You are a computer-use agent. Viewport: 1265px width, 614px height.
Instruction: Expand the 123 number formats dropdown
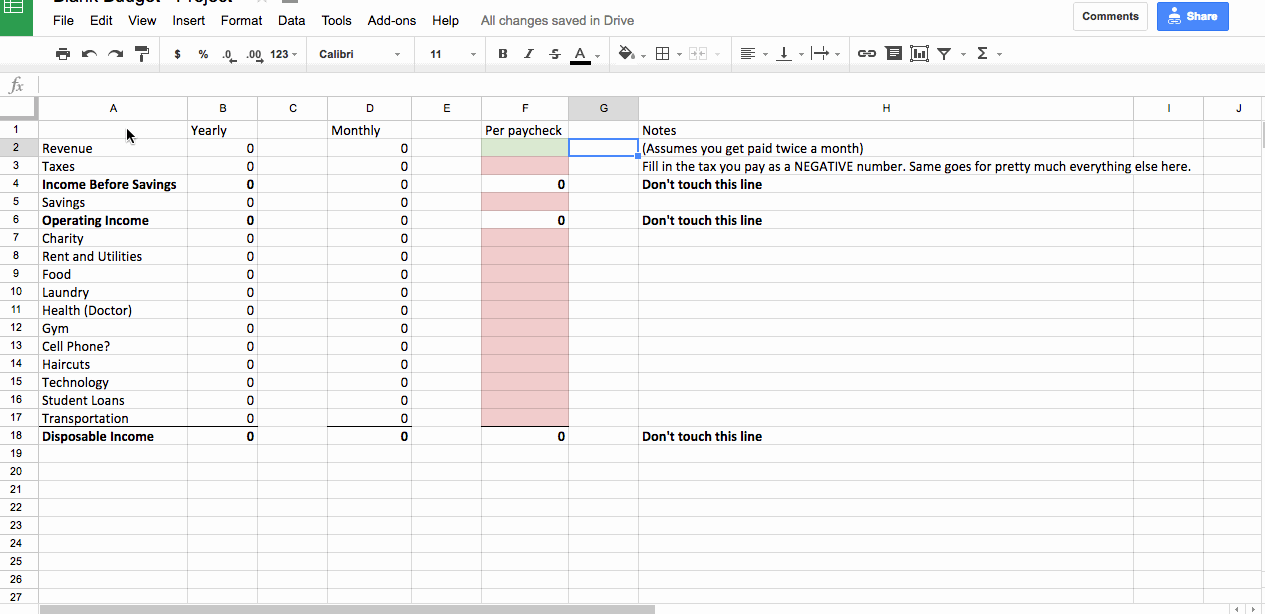click(284, 54)
